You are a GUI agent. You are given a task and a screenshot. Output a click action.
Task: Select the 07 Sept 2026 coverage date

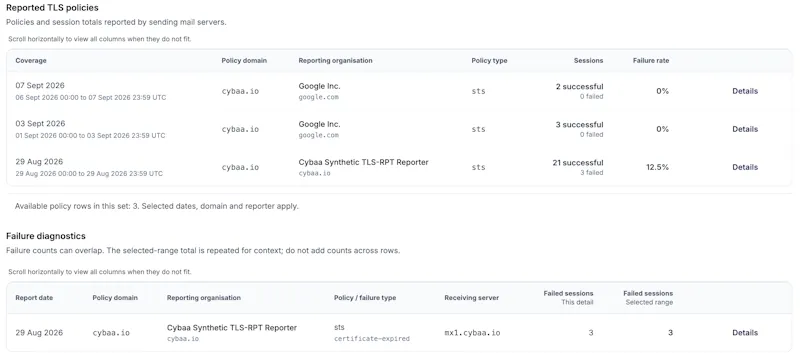40,86
